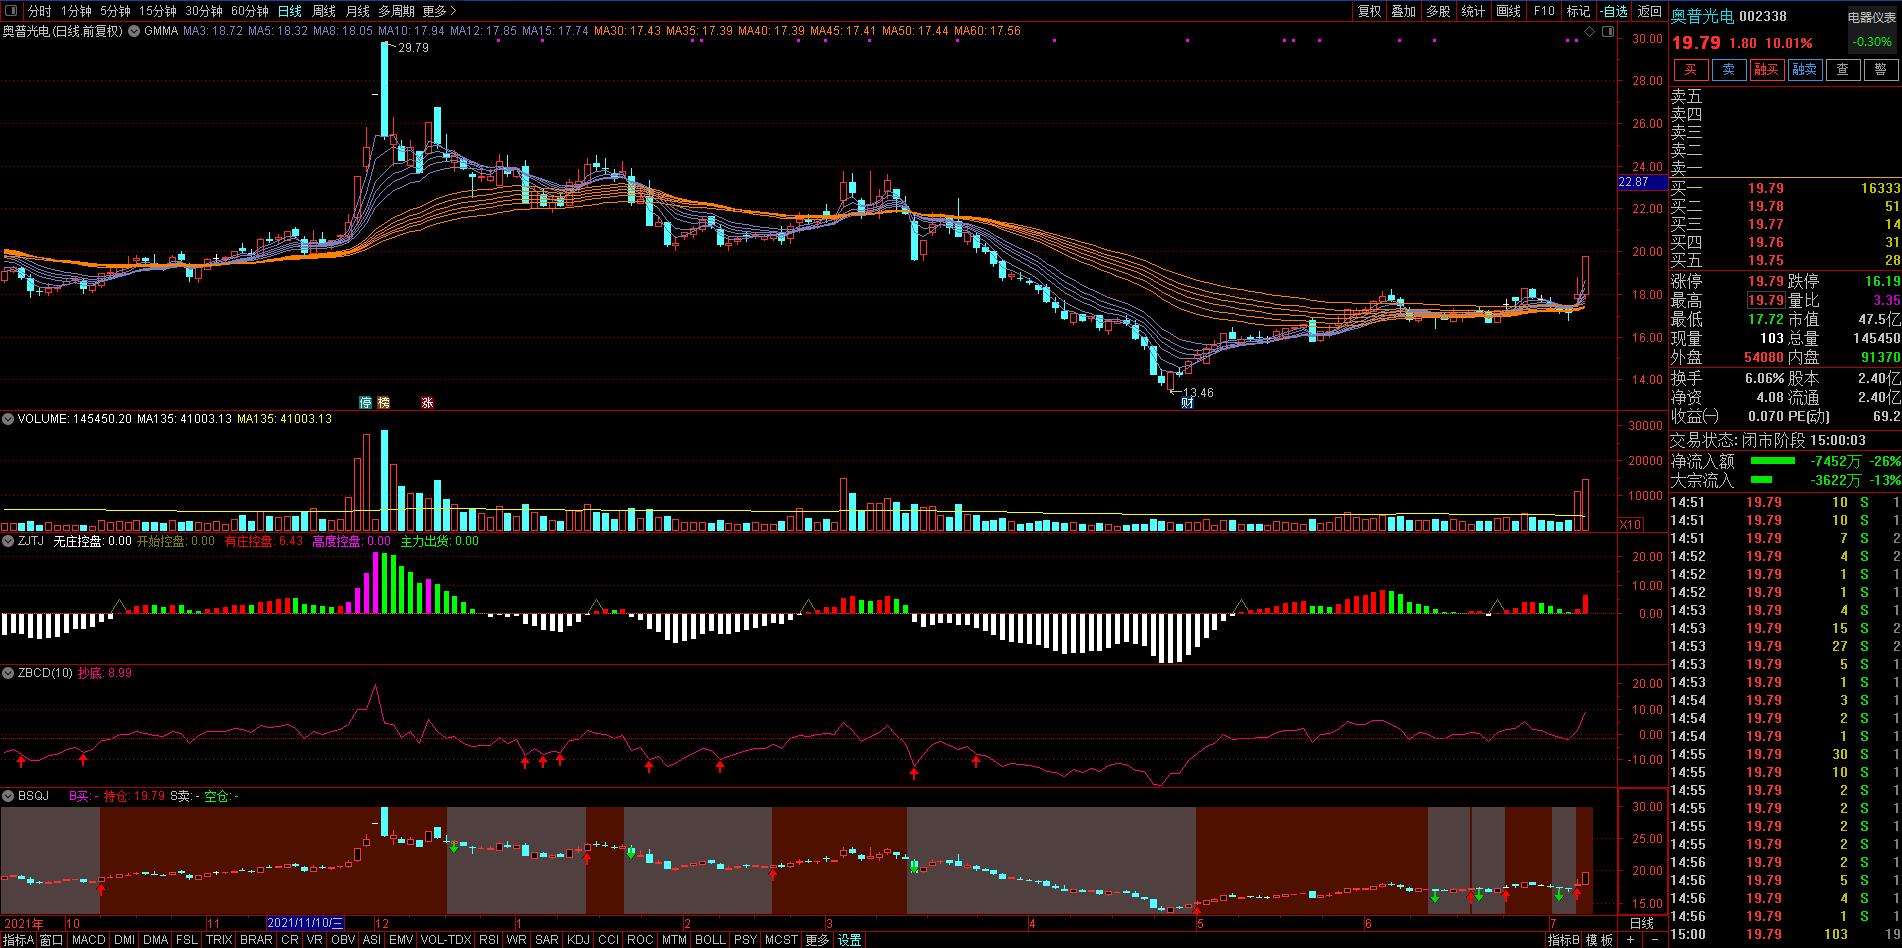Switch indicator to RSI
The height and width of the screenshot is (948, 1902).
pos(488,940)
